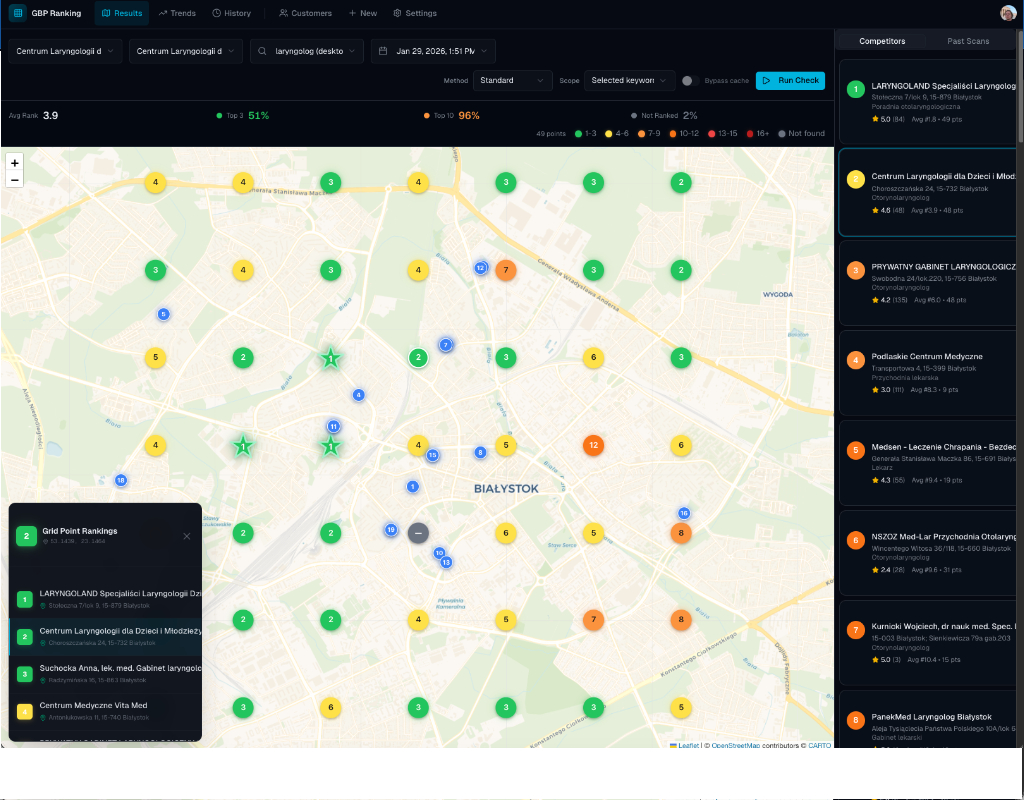Viewport: 1024px width, 800px height.
Task: Toggle the Bypass cache switch
Action: 690,81
